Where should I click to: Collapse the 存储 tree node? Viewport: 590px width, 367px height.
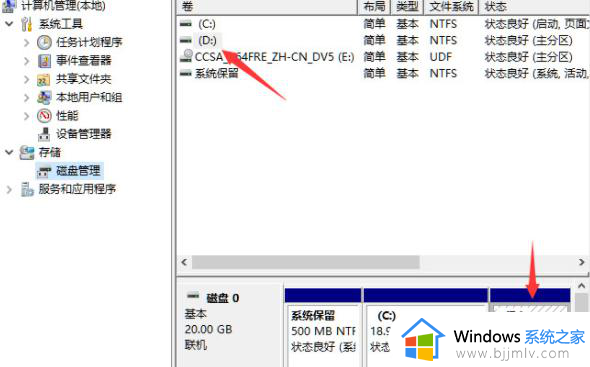[9, 152]
